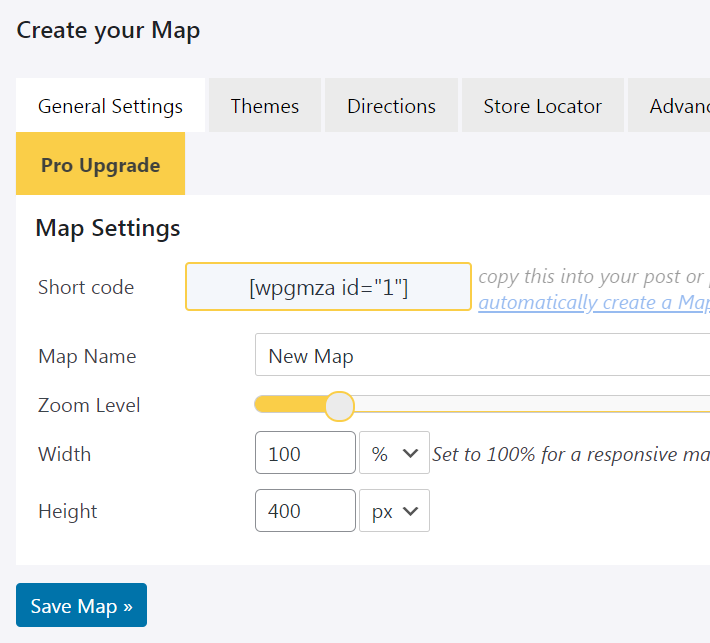Viewport: 710px width, 643px height.
Task: Follow the automatically create a Map link
Action: 594,302
